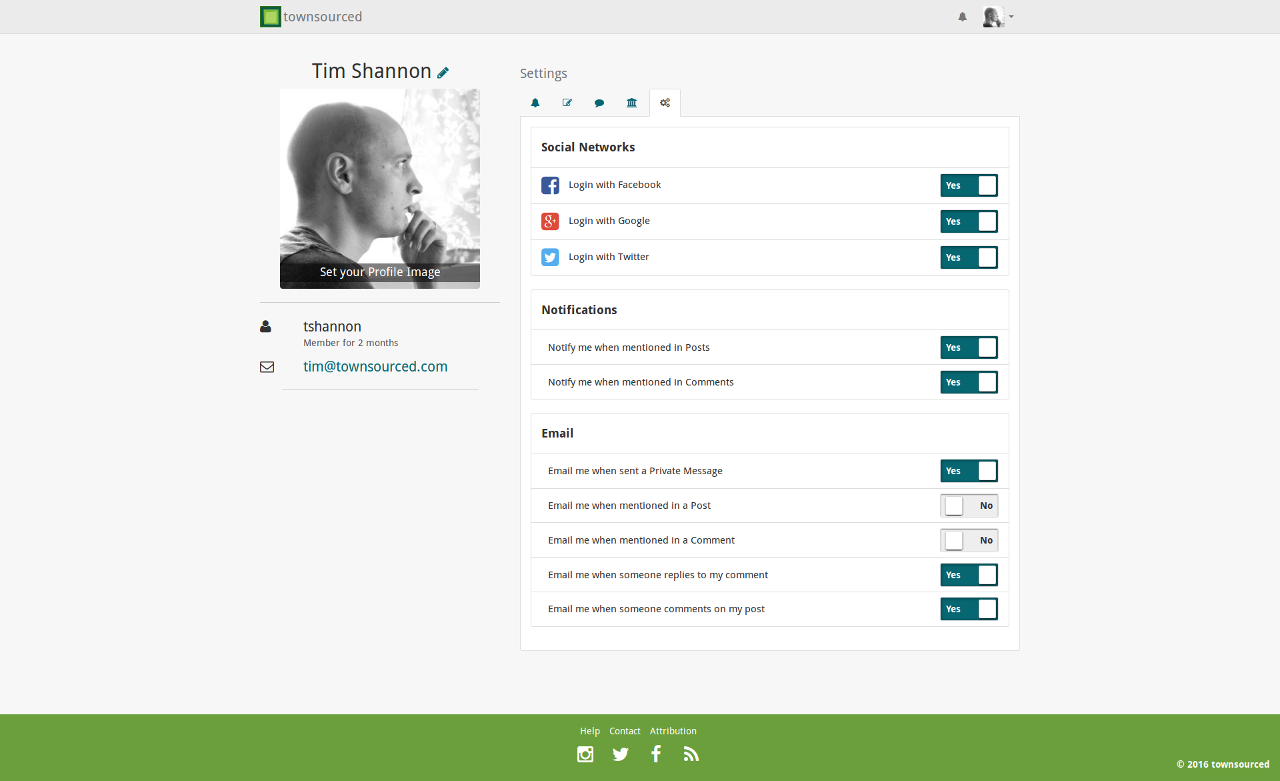Open the Contact footer link
The width and height of the screenshot is (1280, 781).
(x=625, y=731)
